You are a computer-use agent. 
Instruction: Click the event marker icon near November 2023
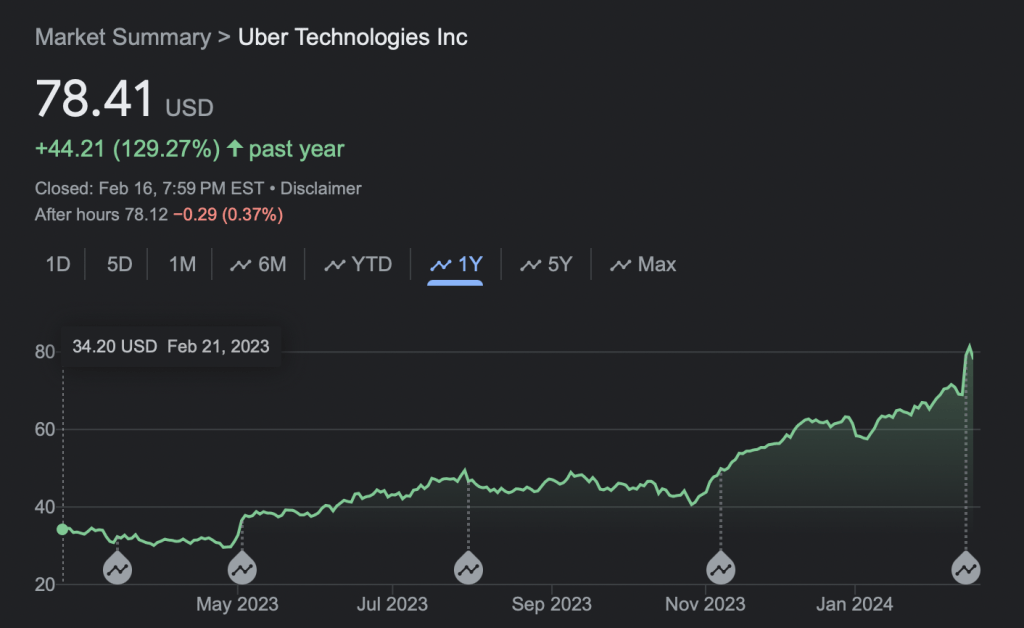(720, 569)
